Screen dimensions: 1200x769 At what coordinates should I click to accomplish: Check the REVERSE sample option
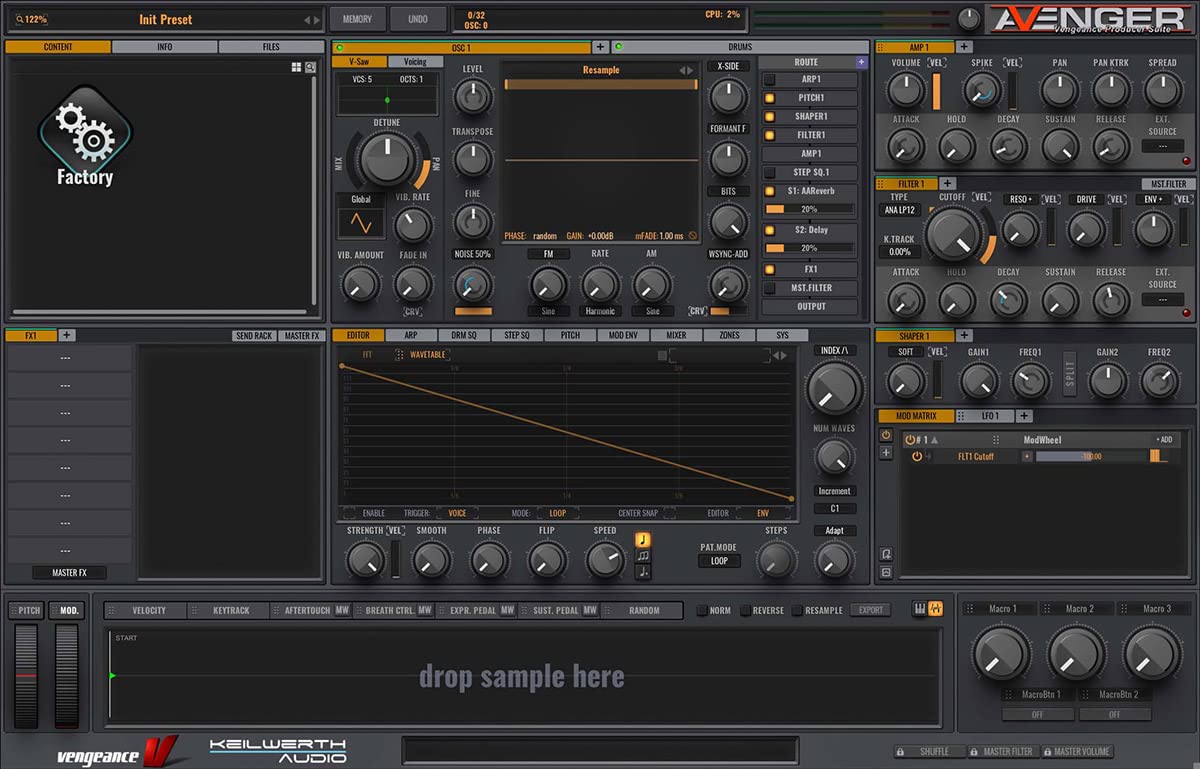point(745,610)
